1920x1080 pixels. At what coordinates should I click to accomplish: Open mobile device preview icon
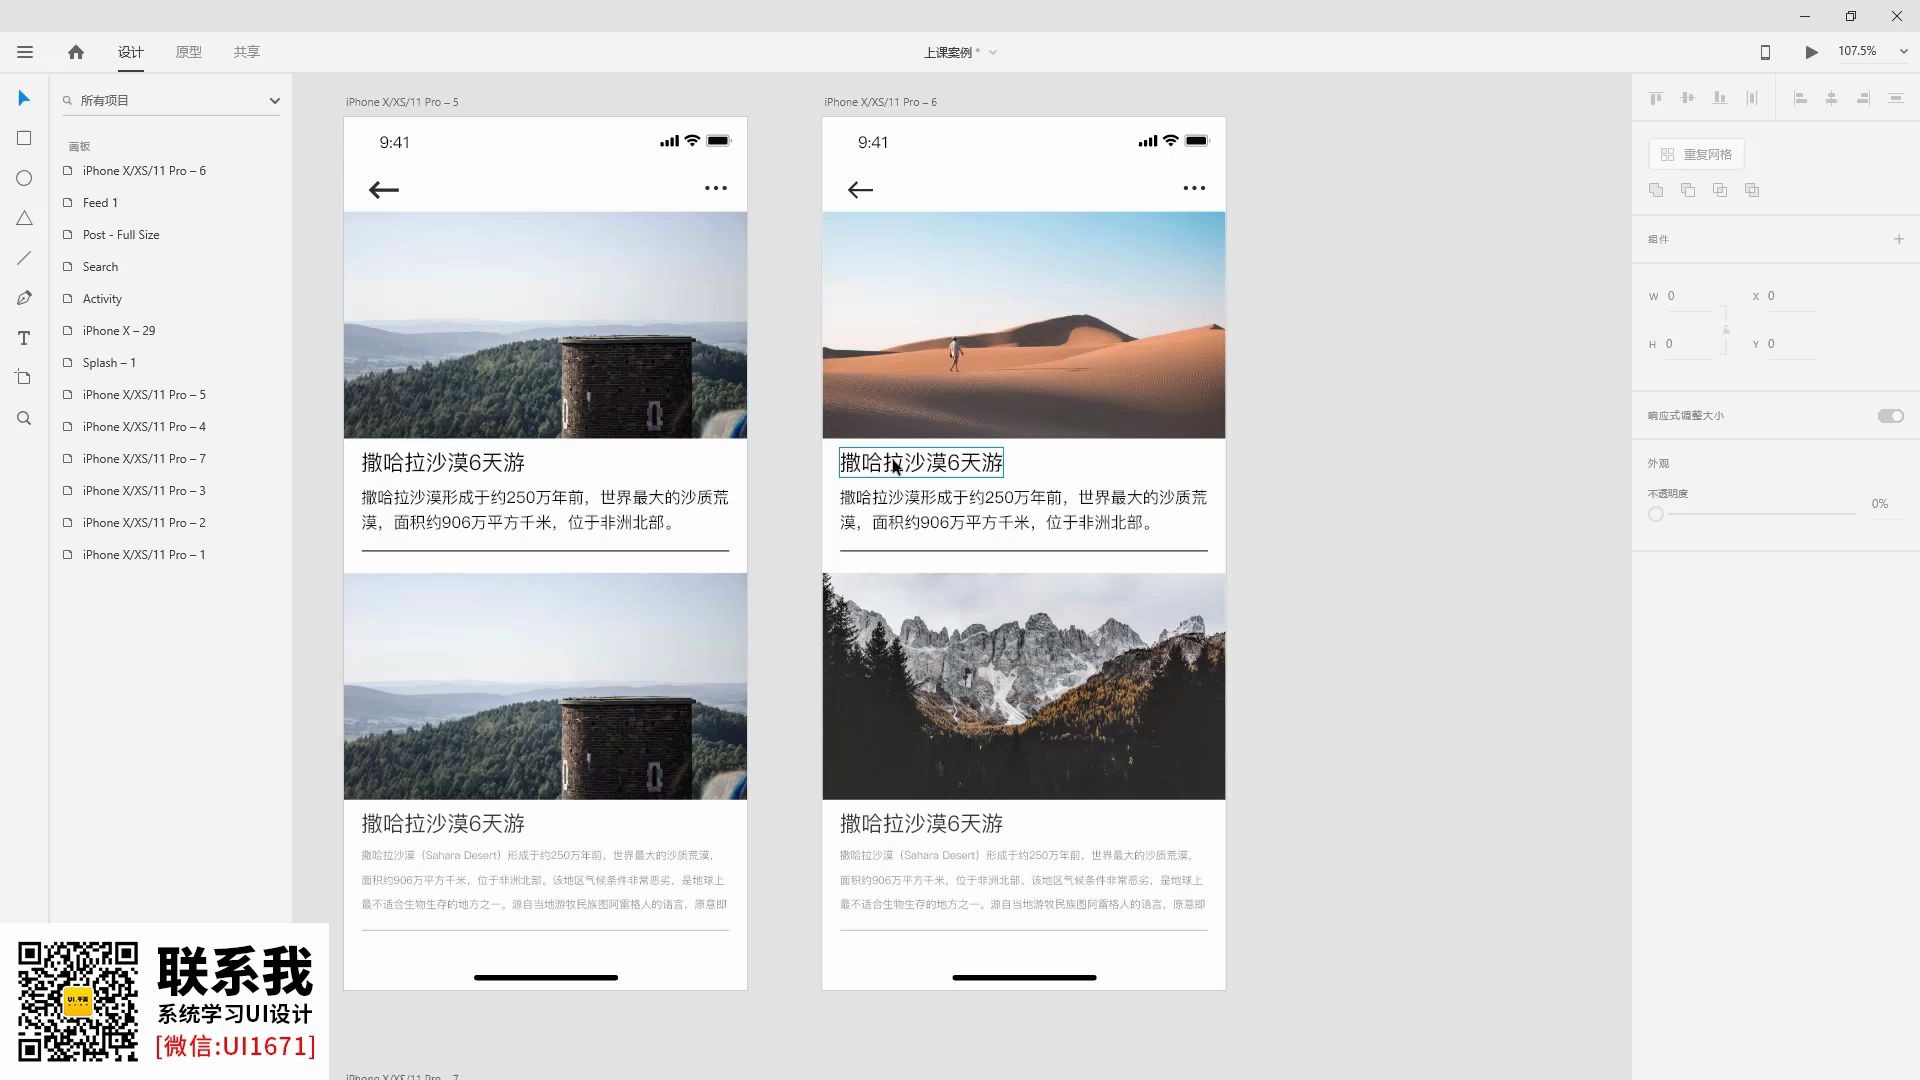(x=1765, y=52)
